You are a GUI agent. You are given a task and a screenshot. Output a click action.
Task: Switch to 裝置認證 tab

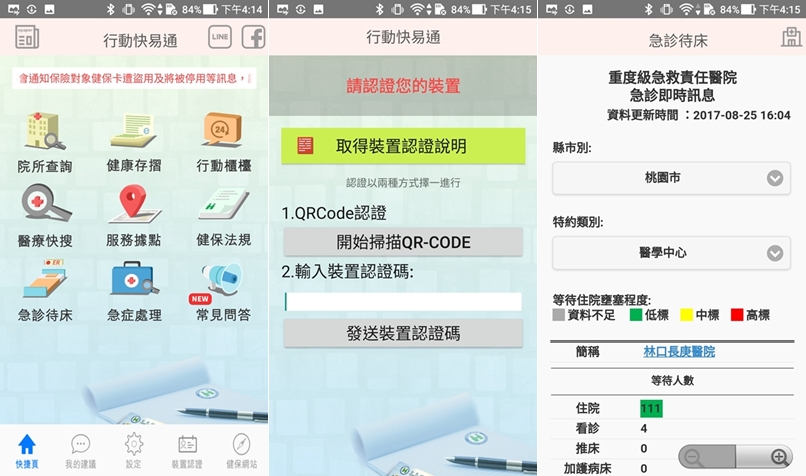(187, 451)
